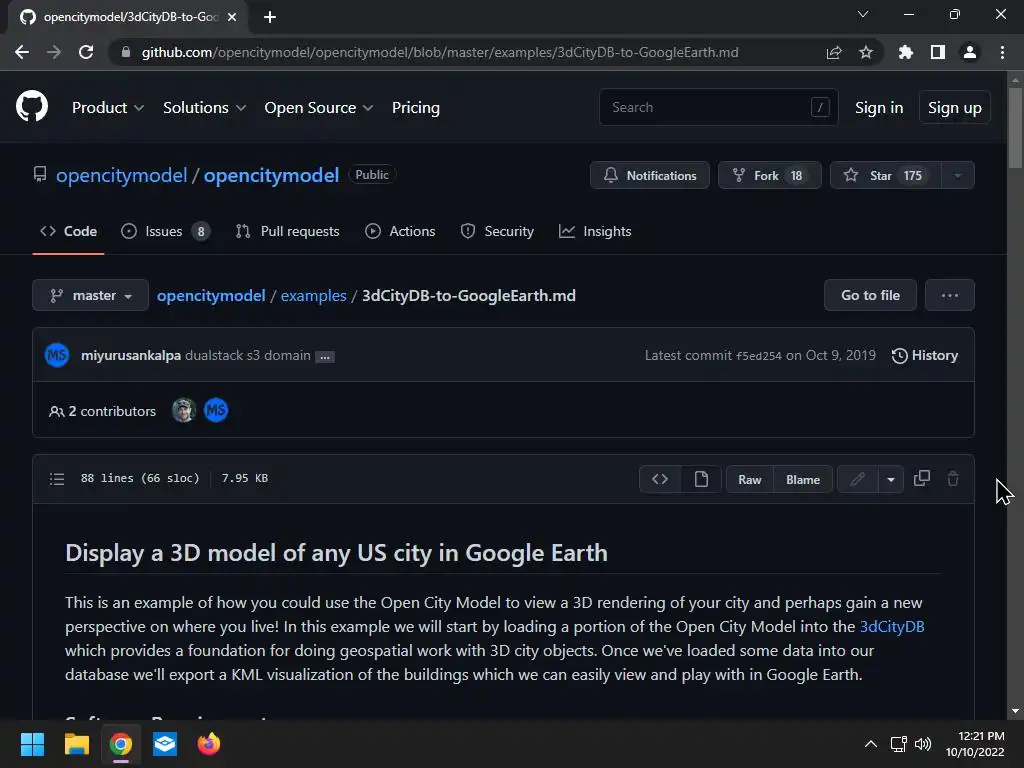The image size is (1024, 768).
Task: Click the Notifications bell button
Action: [x=649, y=175]
